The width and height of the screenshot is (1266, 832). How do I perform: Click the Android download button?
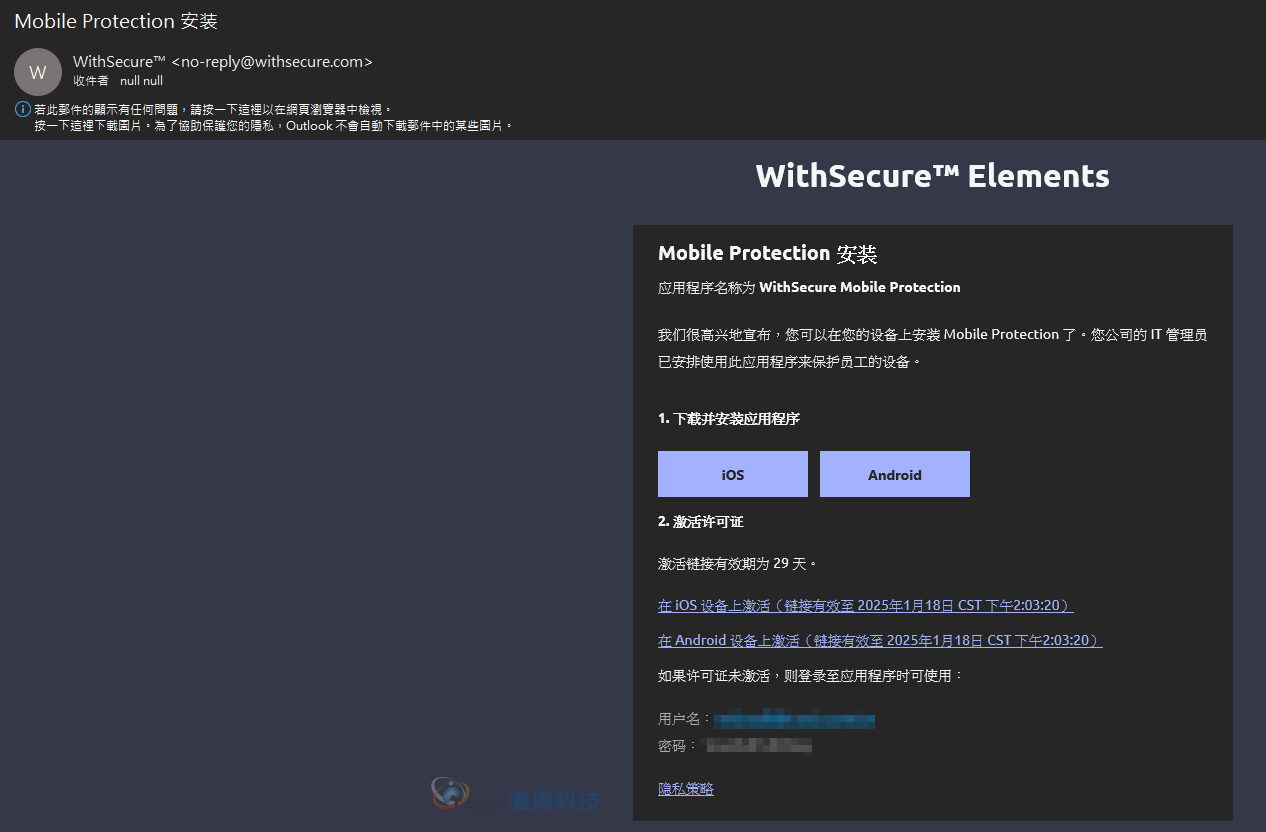895,474
